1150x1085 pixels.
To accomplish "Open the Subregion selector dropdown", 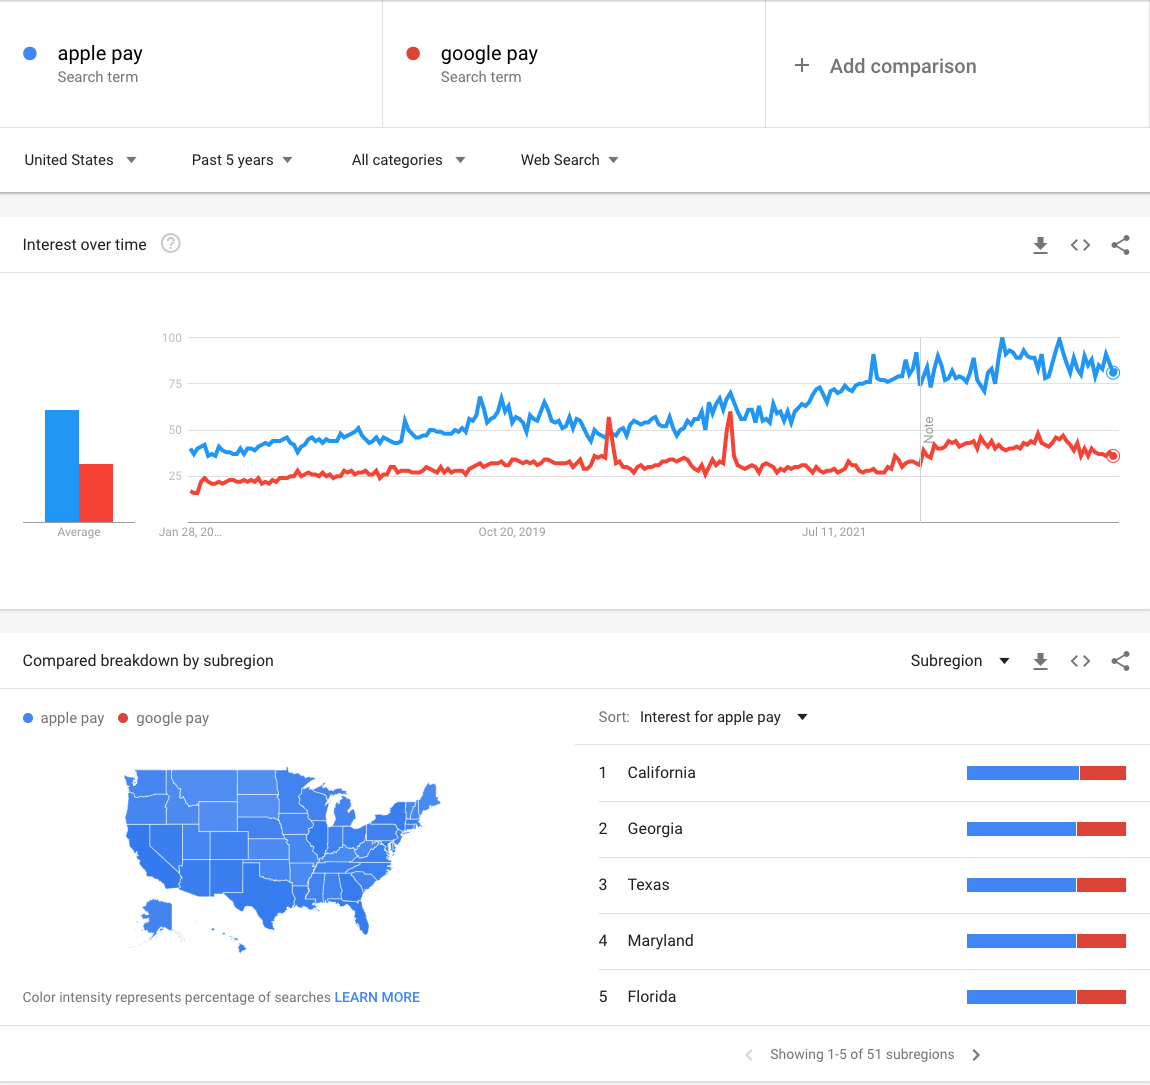I will tap(959, 661).
